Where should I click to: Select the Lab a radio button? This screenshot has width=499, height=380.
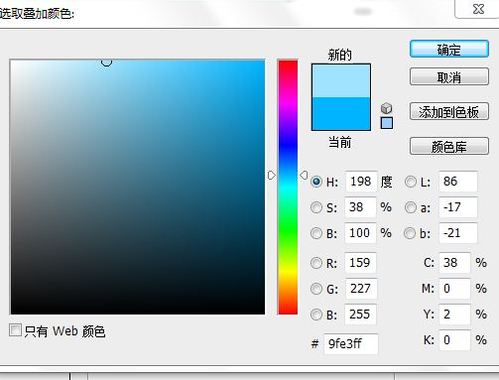[410, 207]
